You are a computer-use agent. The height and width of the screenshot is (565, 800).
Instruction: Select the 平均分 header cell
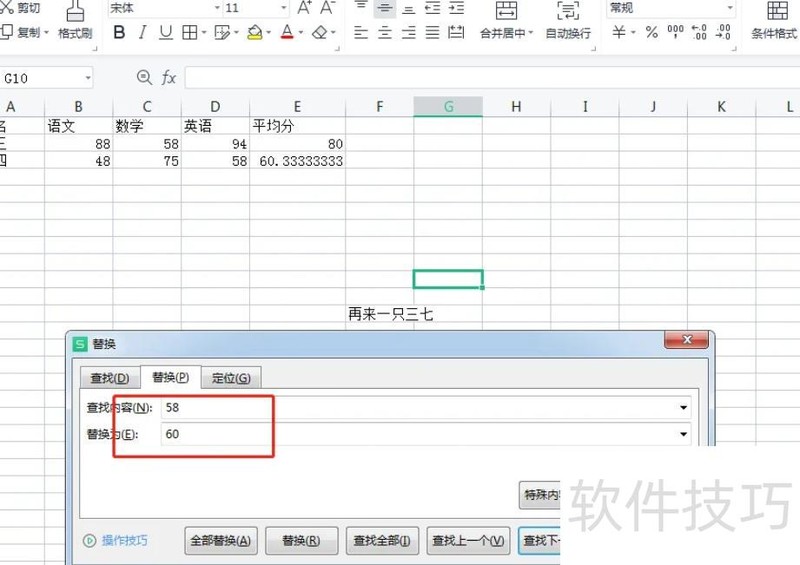[x=297, y=126]
